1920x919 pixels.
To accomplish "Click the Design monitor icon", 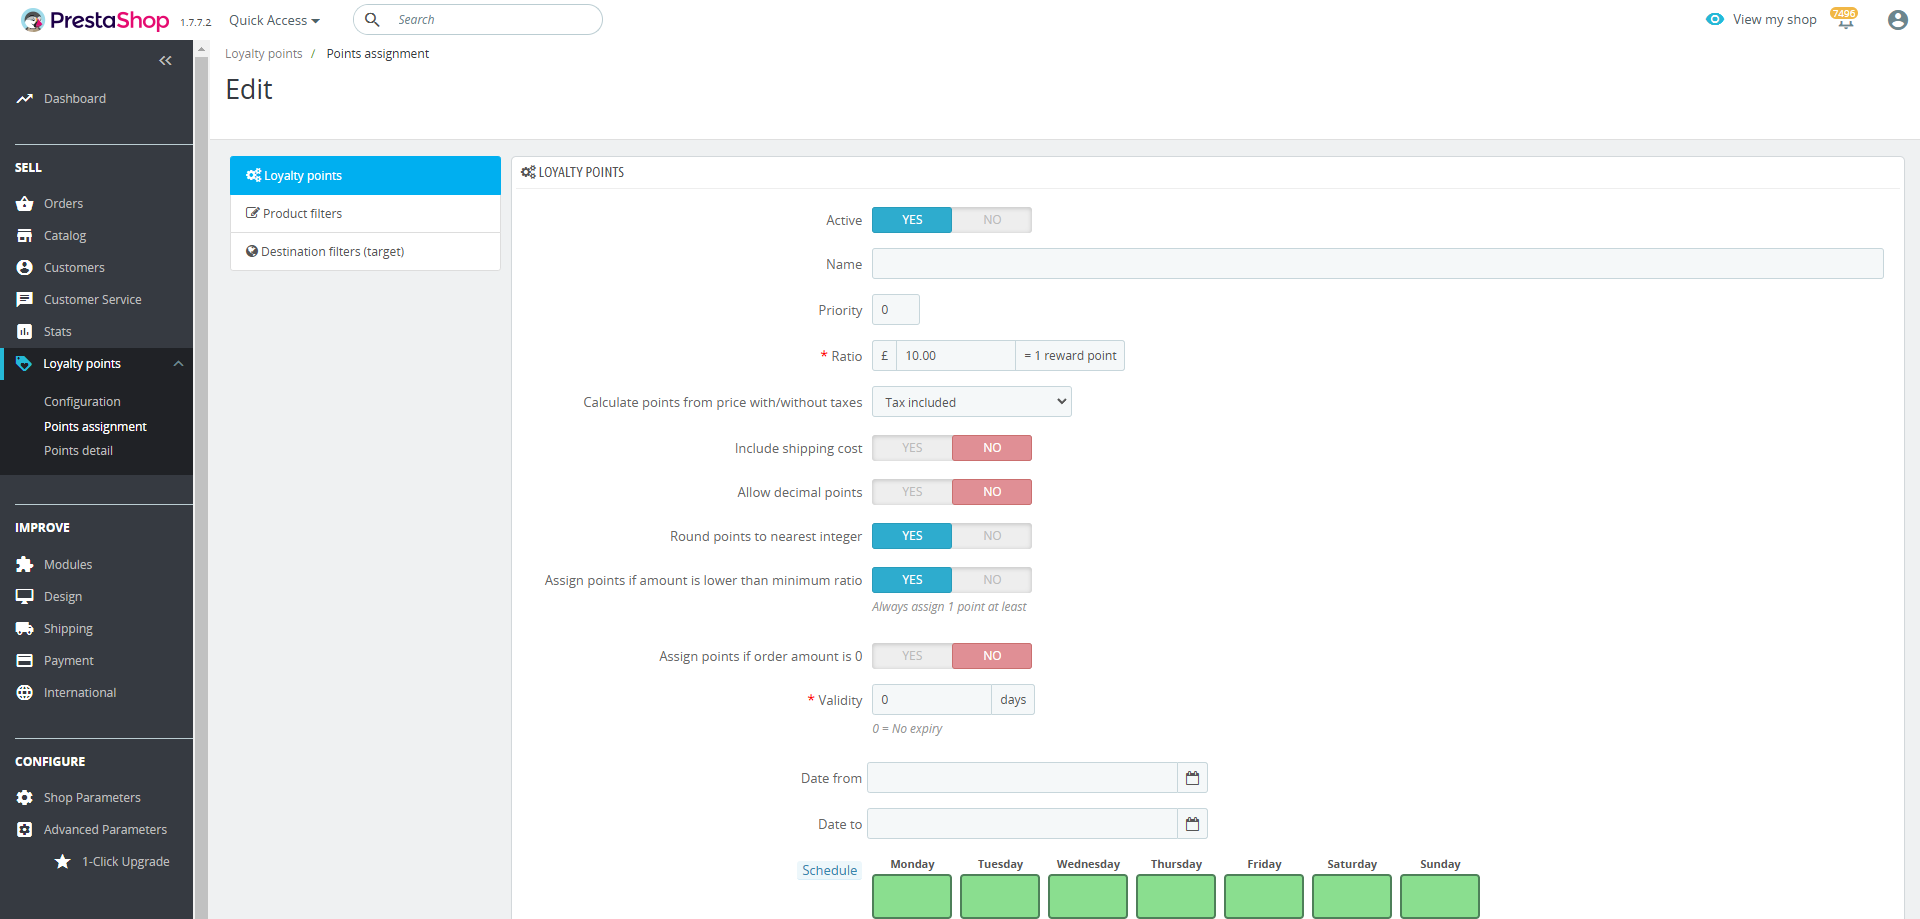I will [25, 597].
